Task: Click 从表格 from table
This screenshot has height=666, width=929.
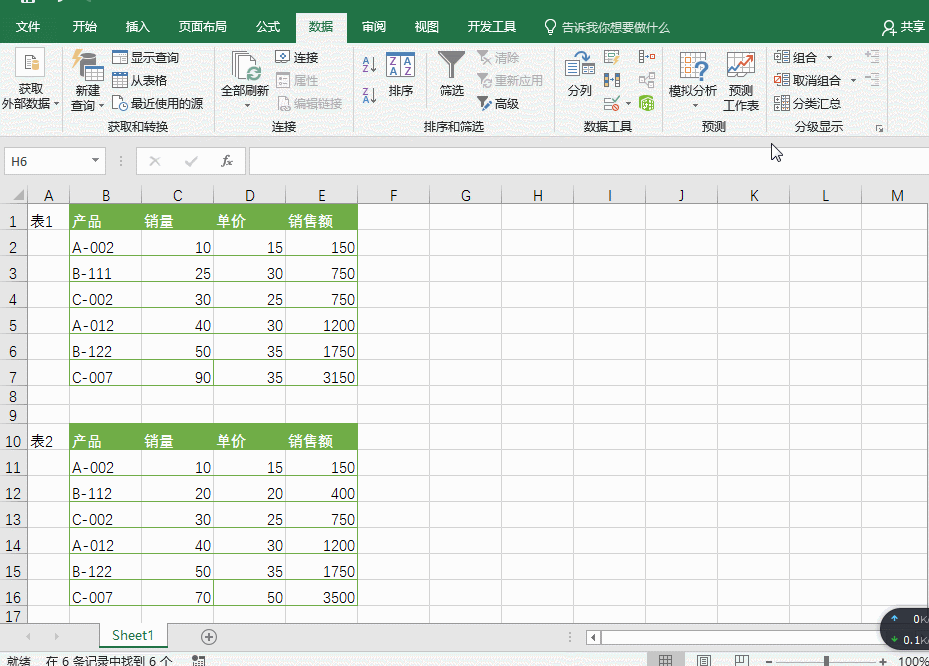Action: tap(140, 80)
